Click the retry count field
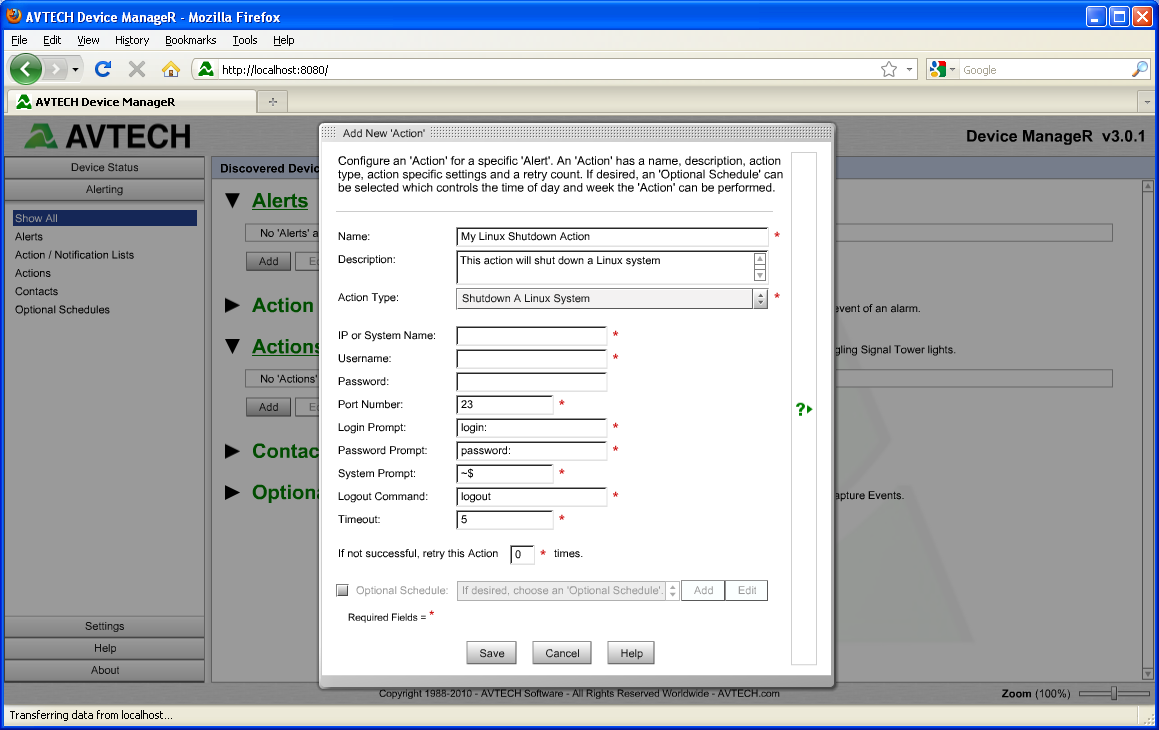 click(x=522, y=554)
